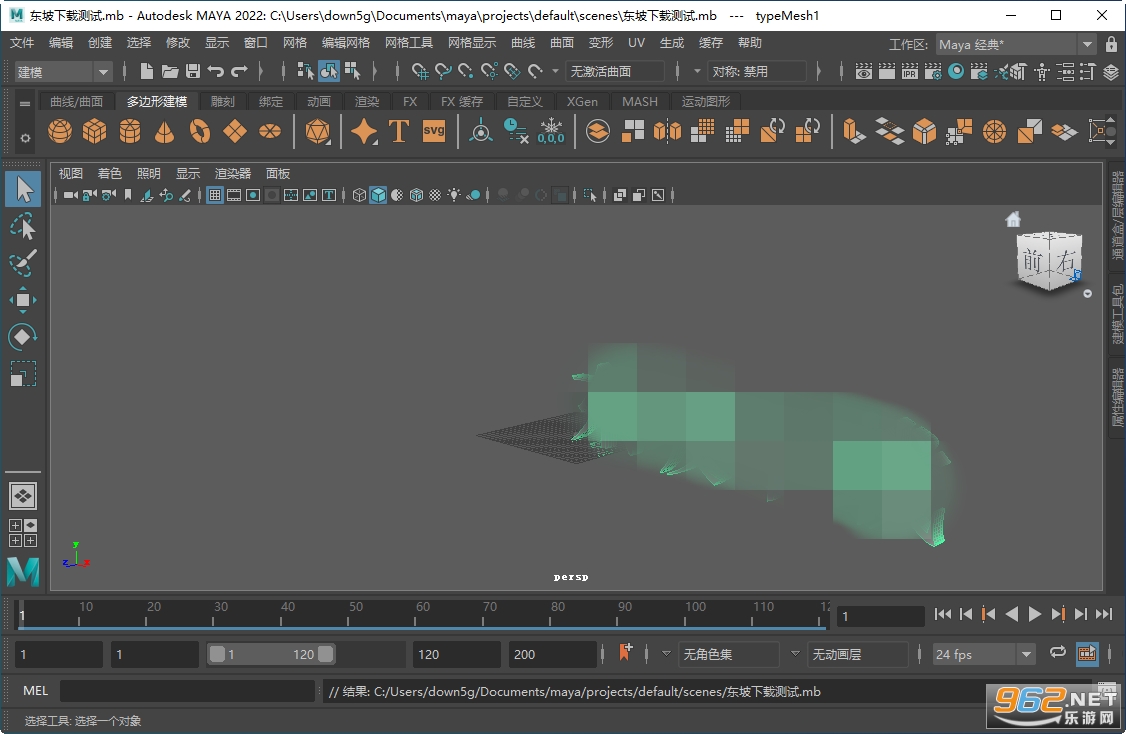Click the open scene folder icon
The image size is (1126, 734).
tap(170, 71)
